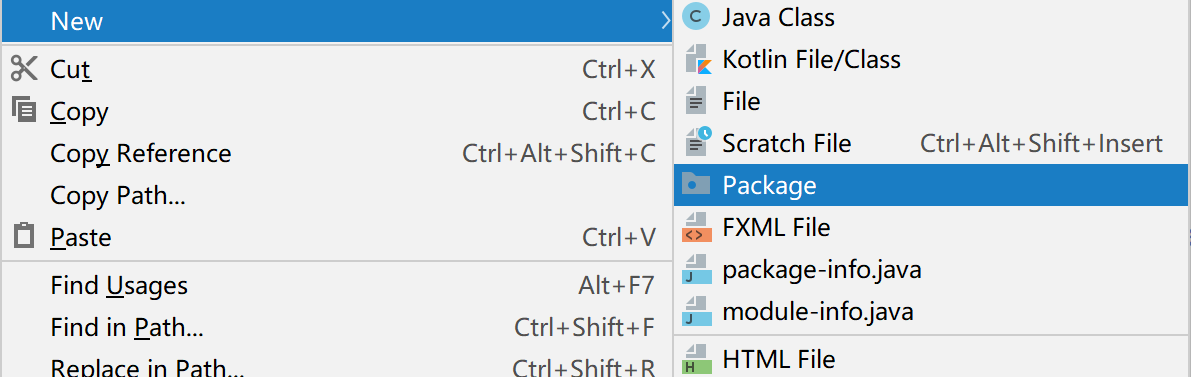Click the plain File icon

pos(695,101)
